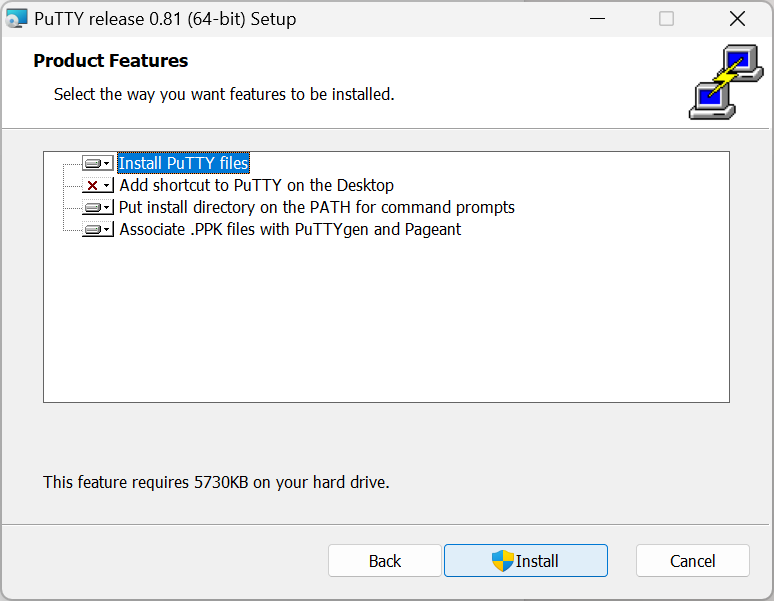774x601 pixels.
Task: Minimize the PuTTY Setup window
Action: (x=598, y=18)
